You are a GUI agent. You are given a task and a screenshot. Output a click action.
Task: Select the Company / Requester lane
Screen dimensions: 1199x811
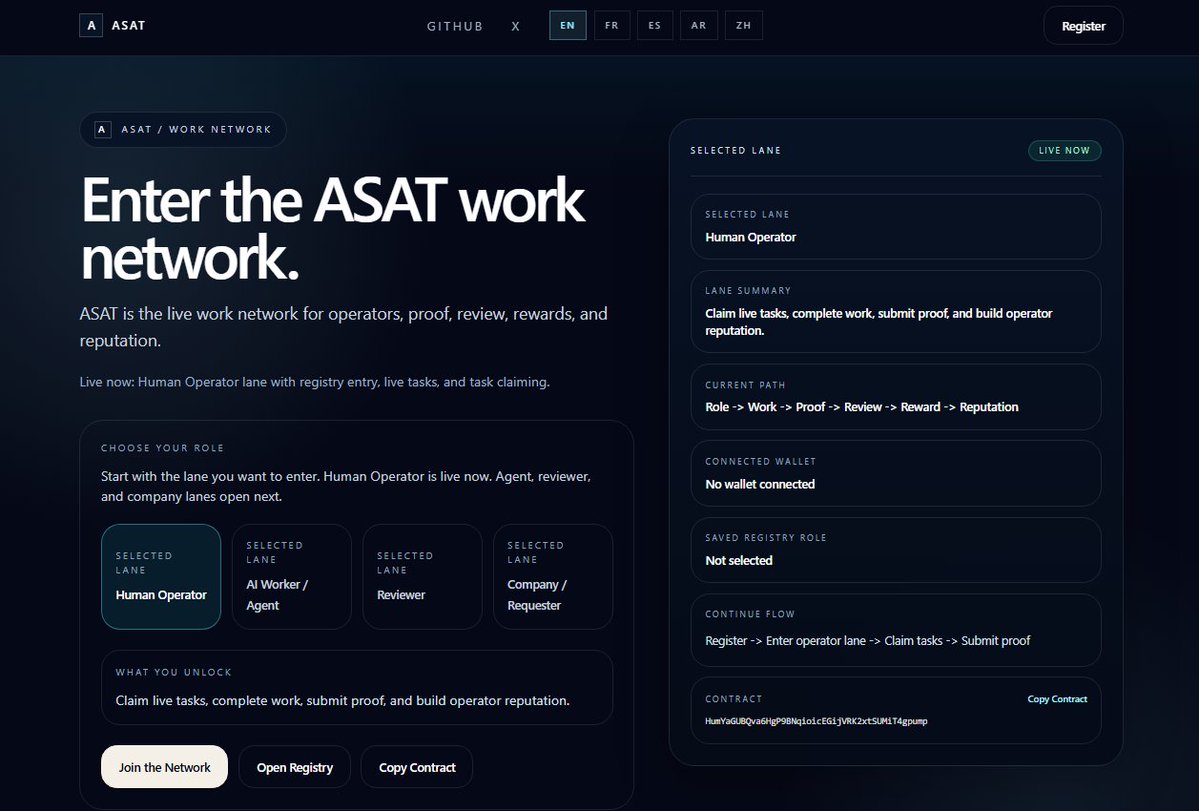pyautogui.click(x=552, y=577)
